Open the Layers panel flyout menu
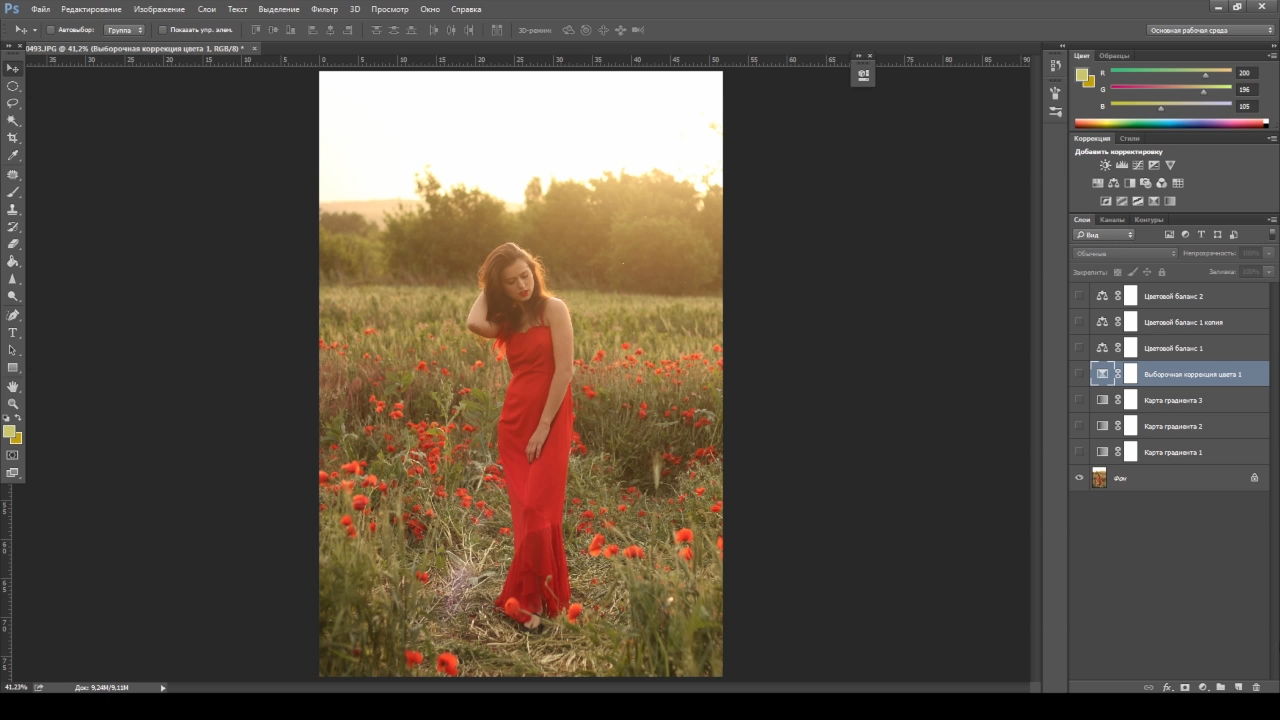Screen dimensions: 1280x720 1272,219
